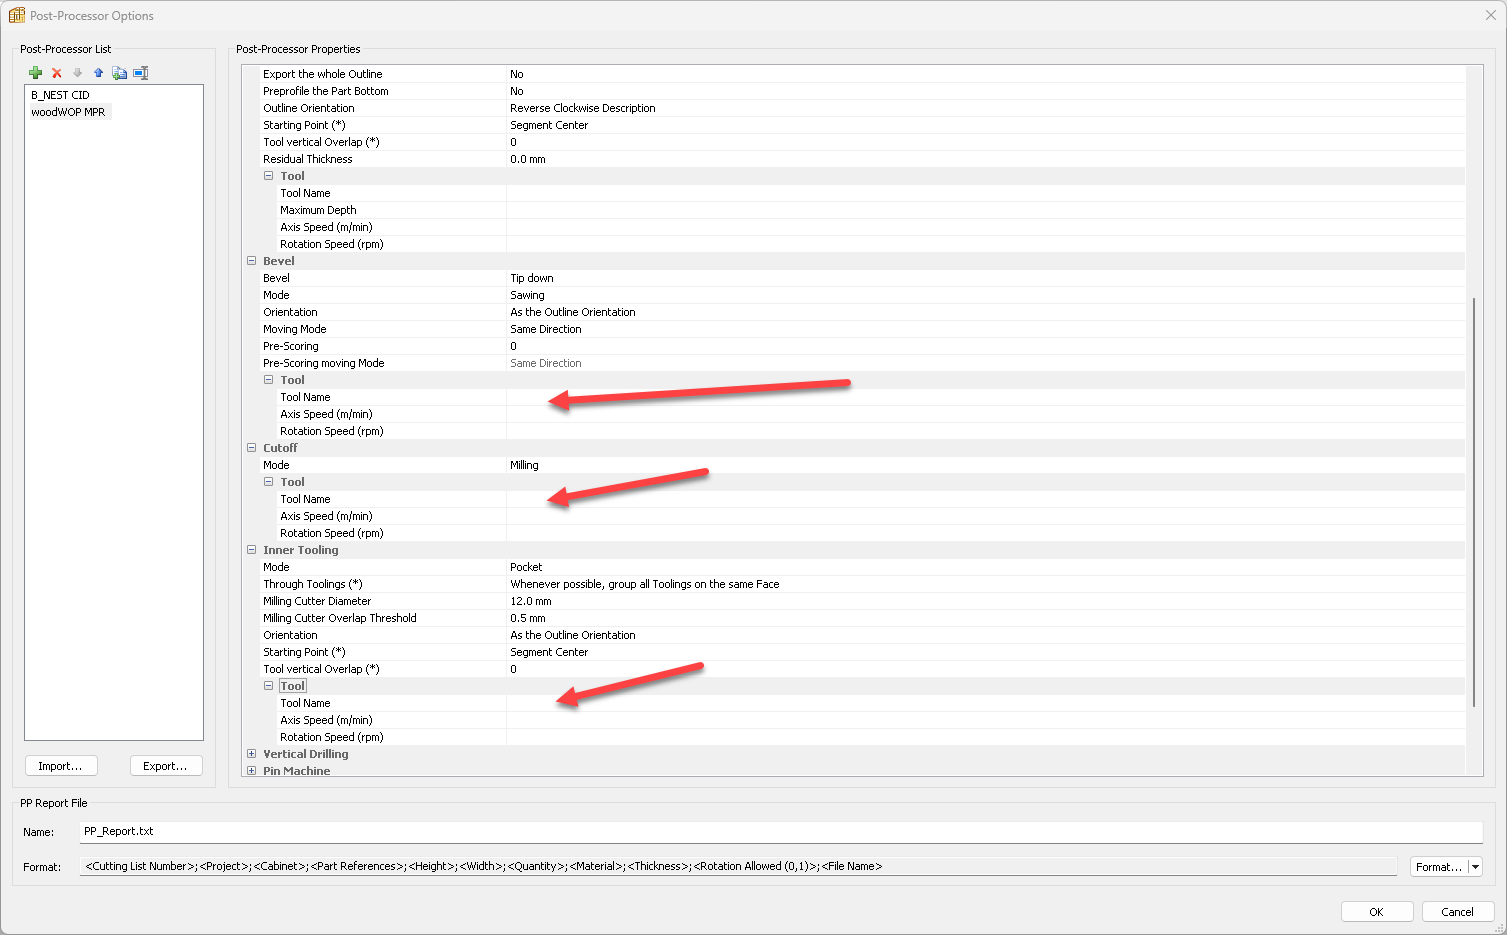Select the Through Toolings (*) property
The image size is (1507, 935).
[x=313, y=584]
